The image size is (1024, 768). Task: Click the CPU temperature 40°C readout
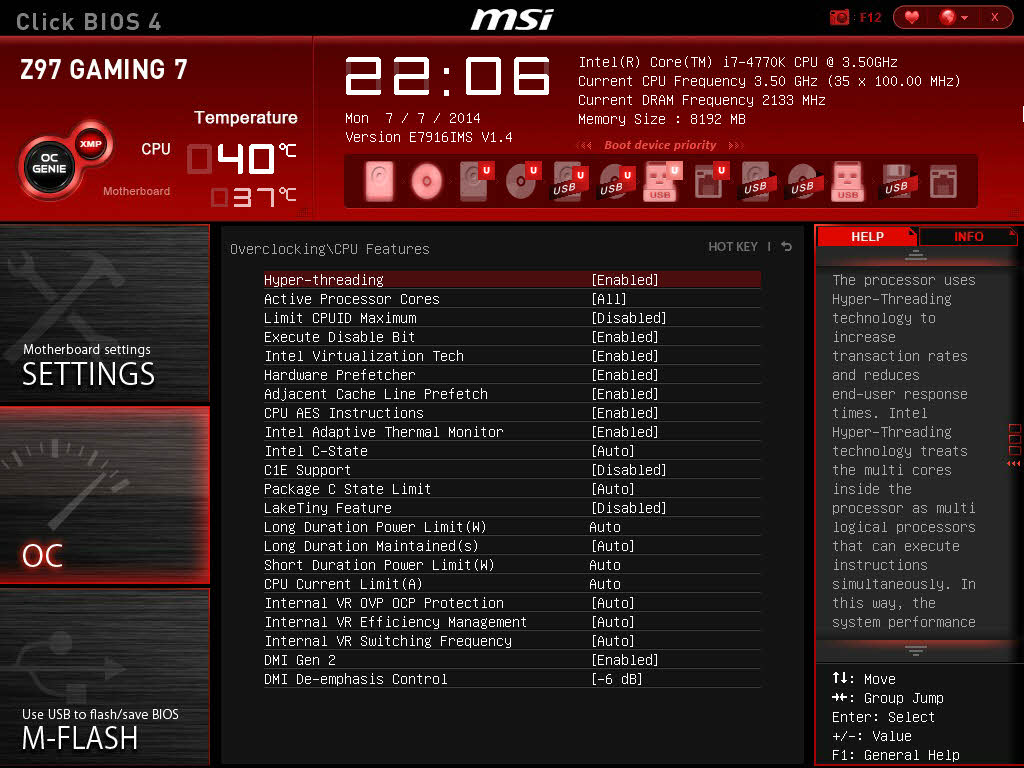(242, 158)
